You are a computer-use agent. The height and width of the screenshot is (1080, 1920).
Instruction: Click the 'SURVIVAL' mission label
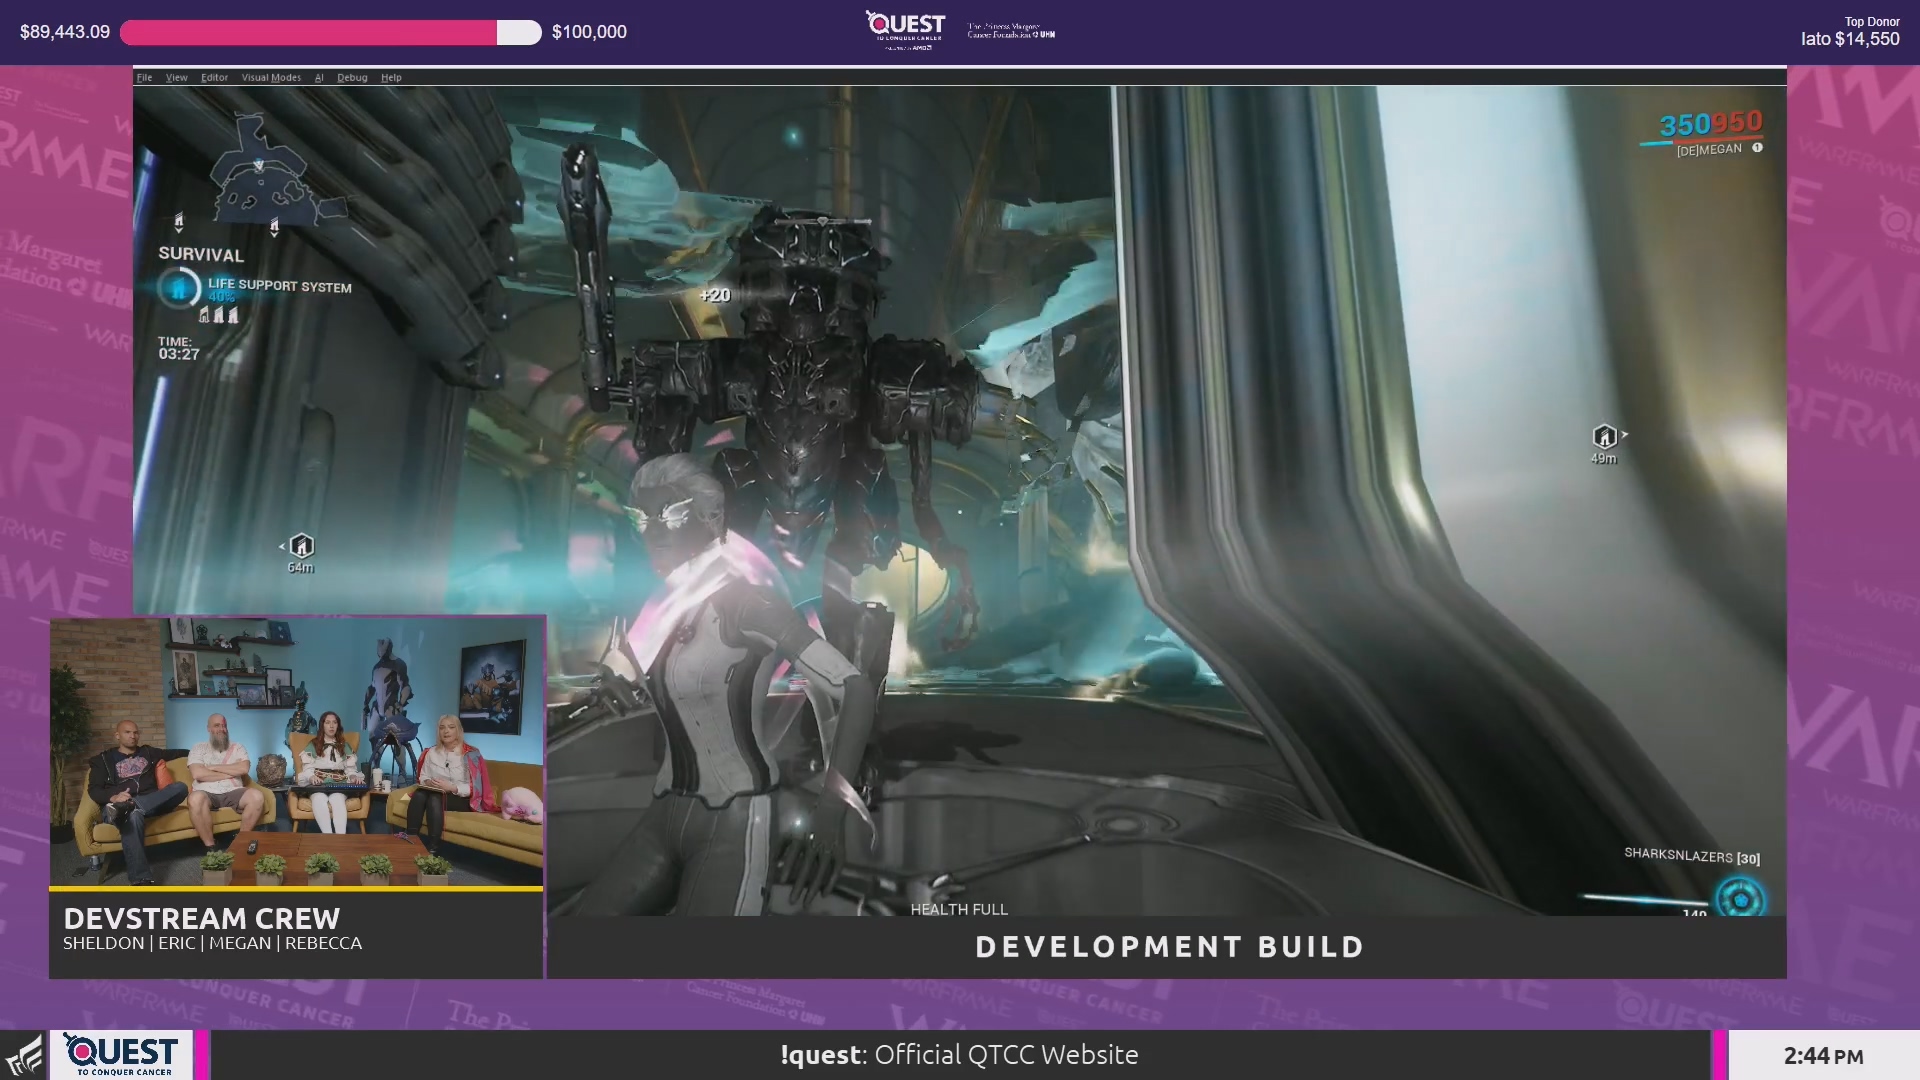click(201, 254)
